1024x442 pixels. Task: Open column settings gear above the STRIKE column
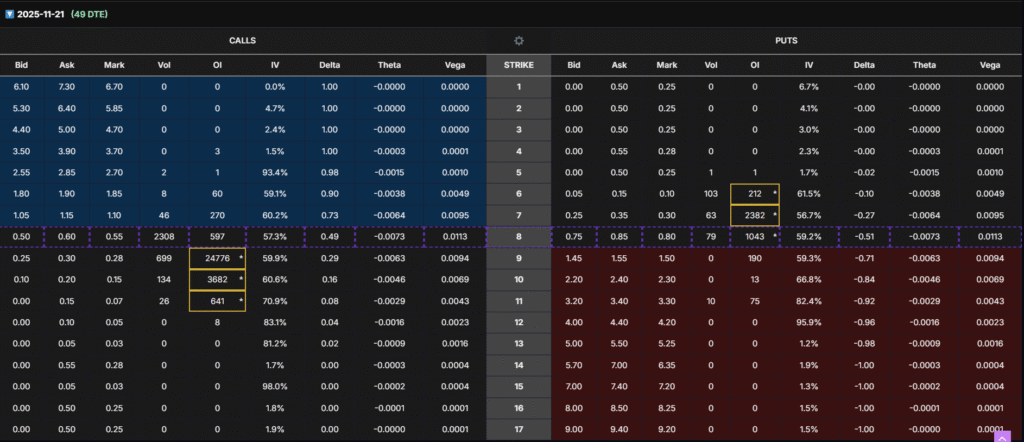tap(518, 41)
